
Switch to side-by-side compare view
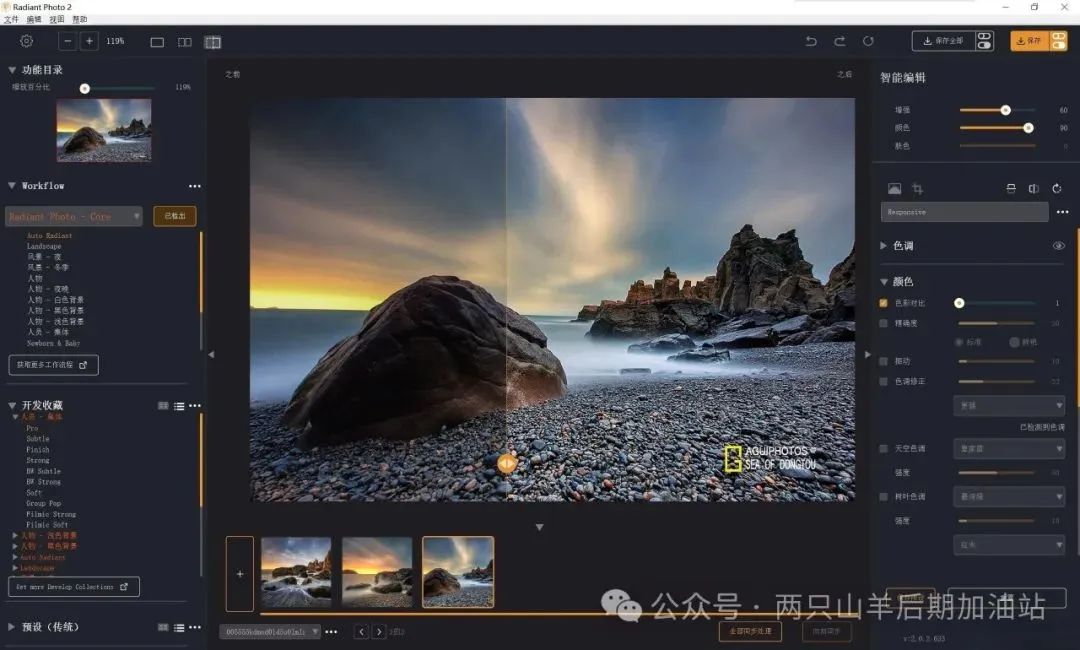tap(185, 42)
